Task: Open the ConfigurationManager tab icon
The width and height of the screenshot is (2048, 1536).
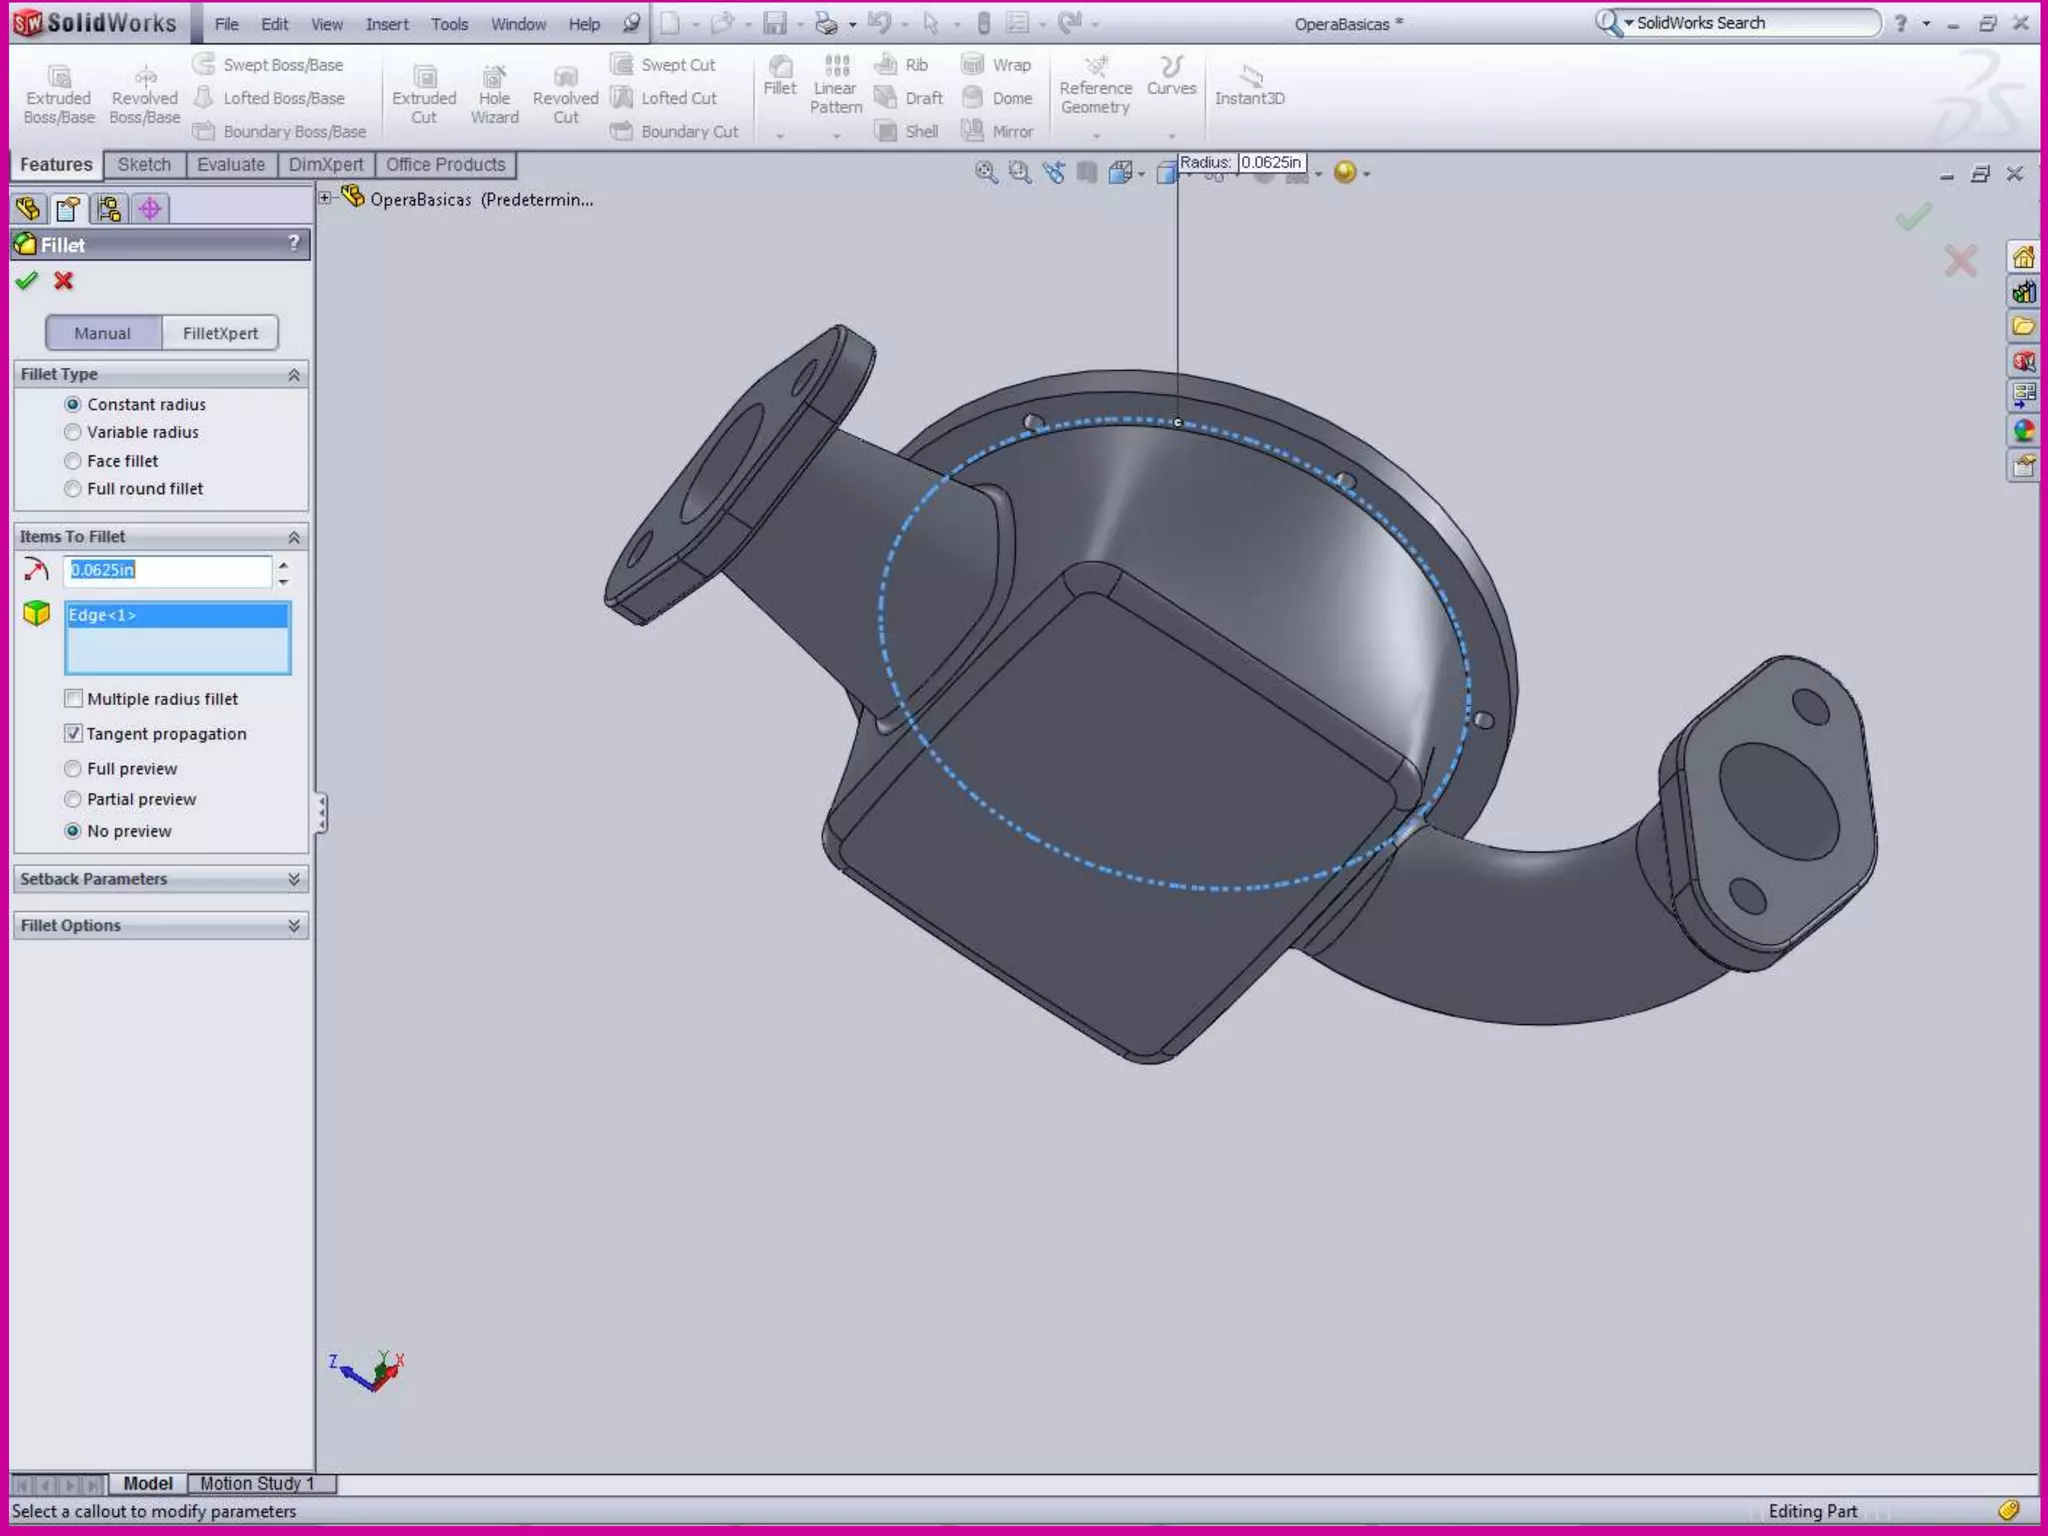Action: click(x=109, y=209)
